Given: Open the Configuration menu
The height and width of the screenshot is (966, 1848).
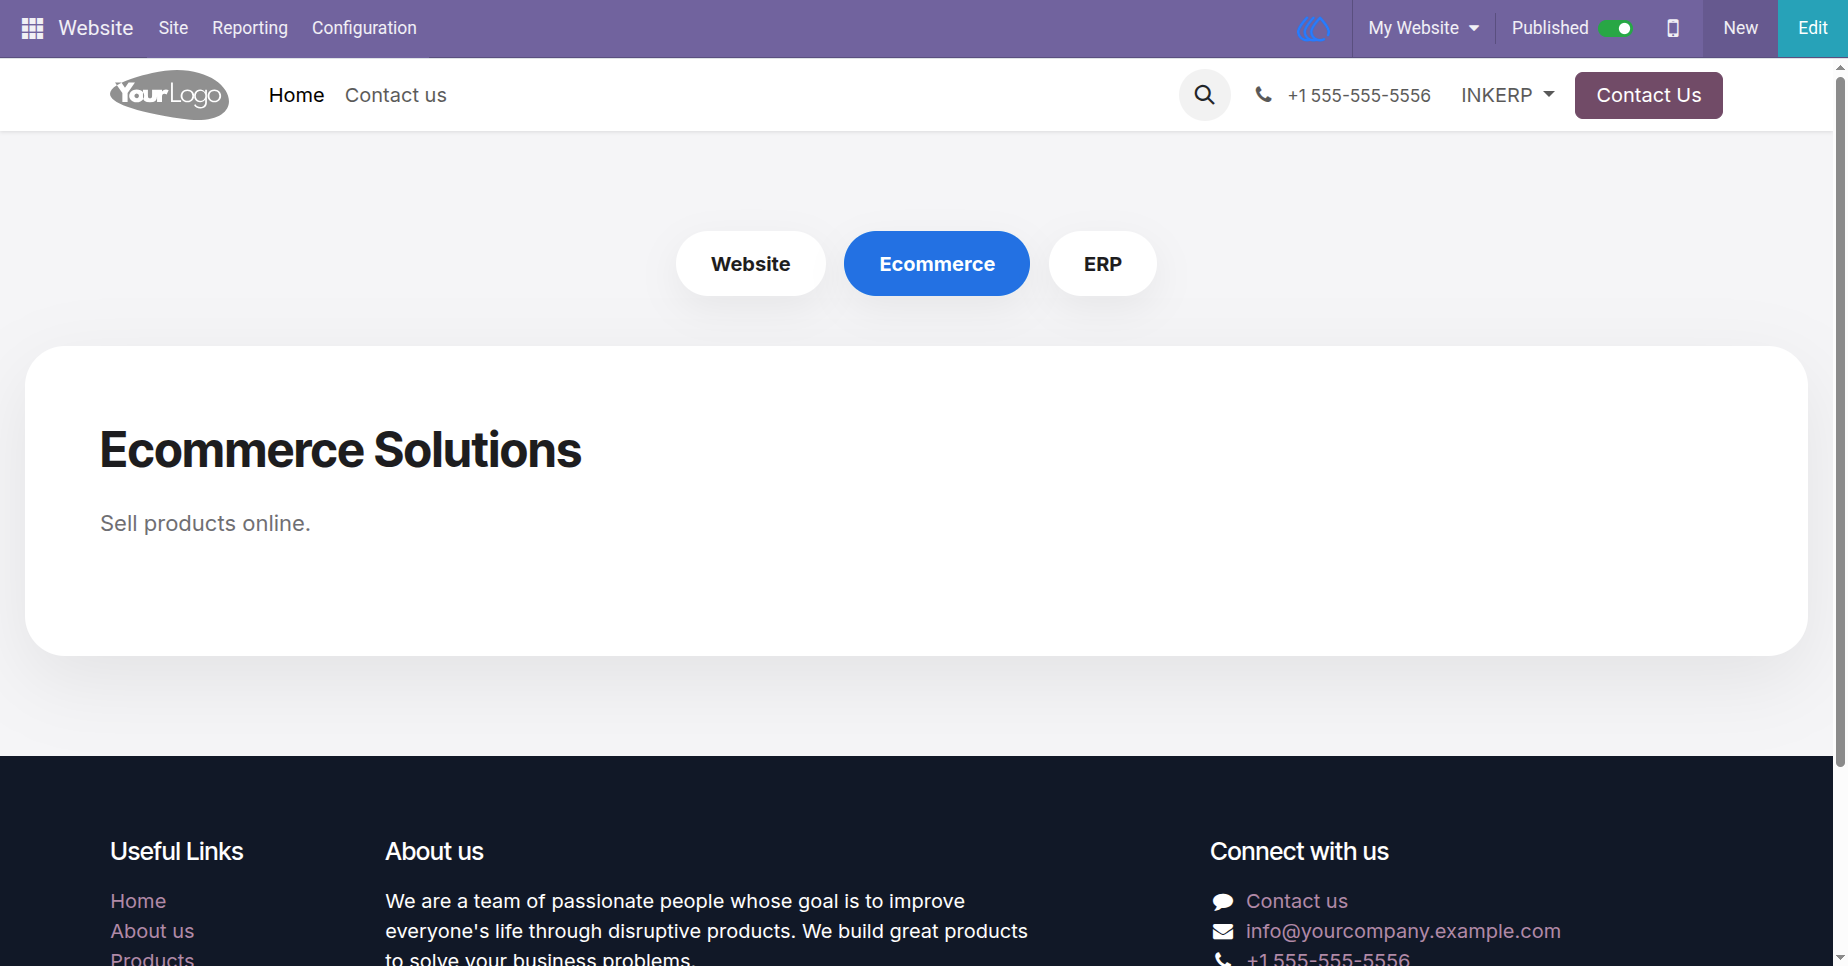Looking at the screenshot, I should click(364, 28).
